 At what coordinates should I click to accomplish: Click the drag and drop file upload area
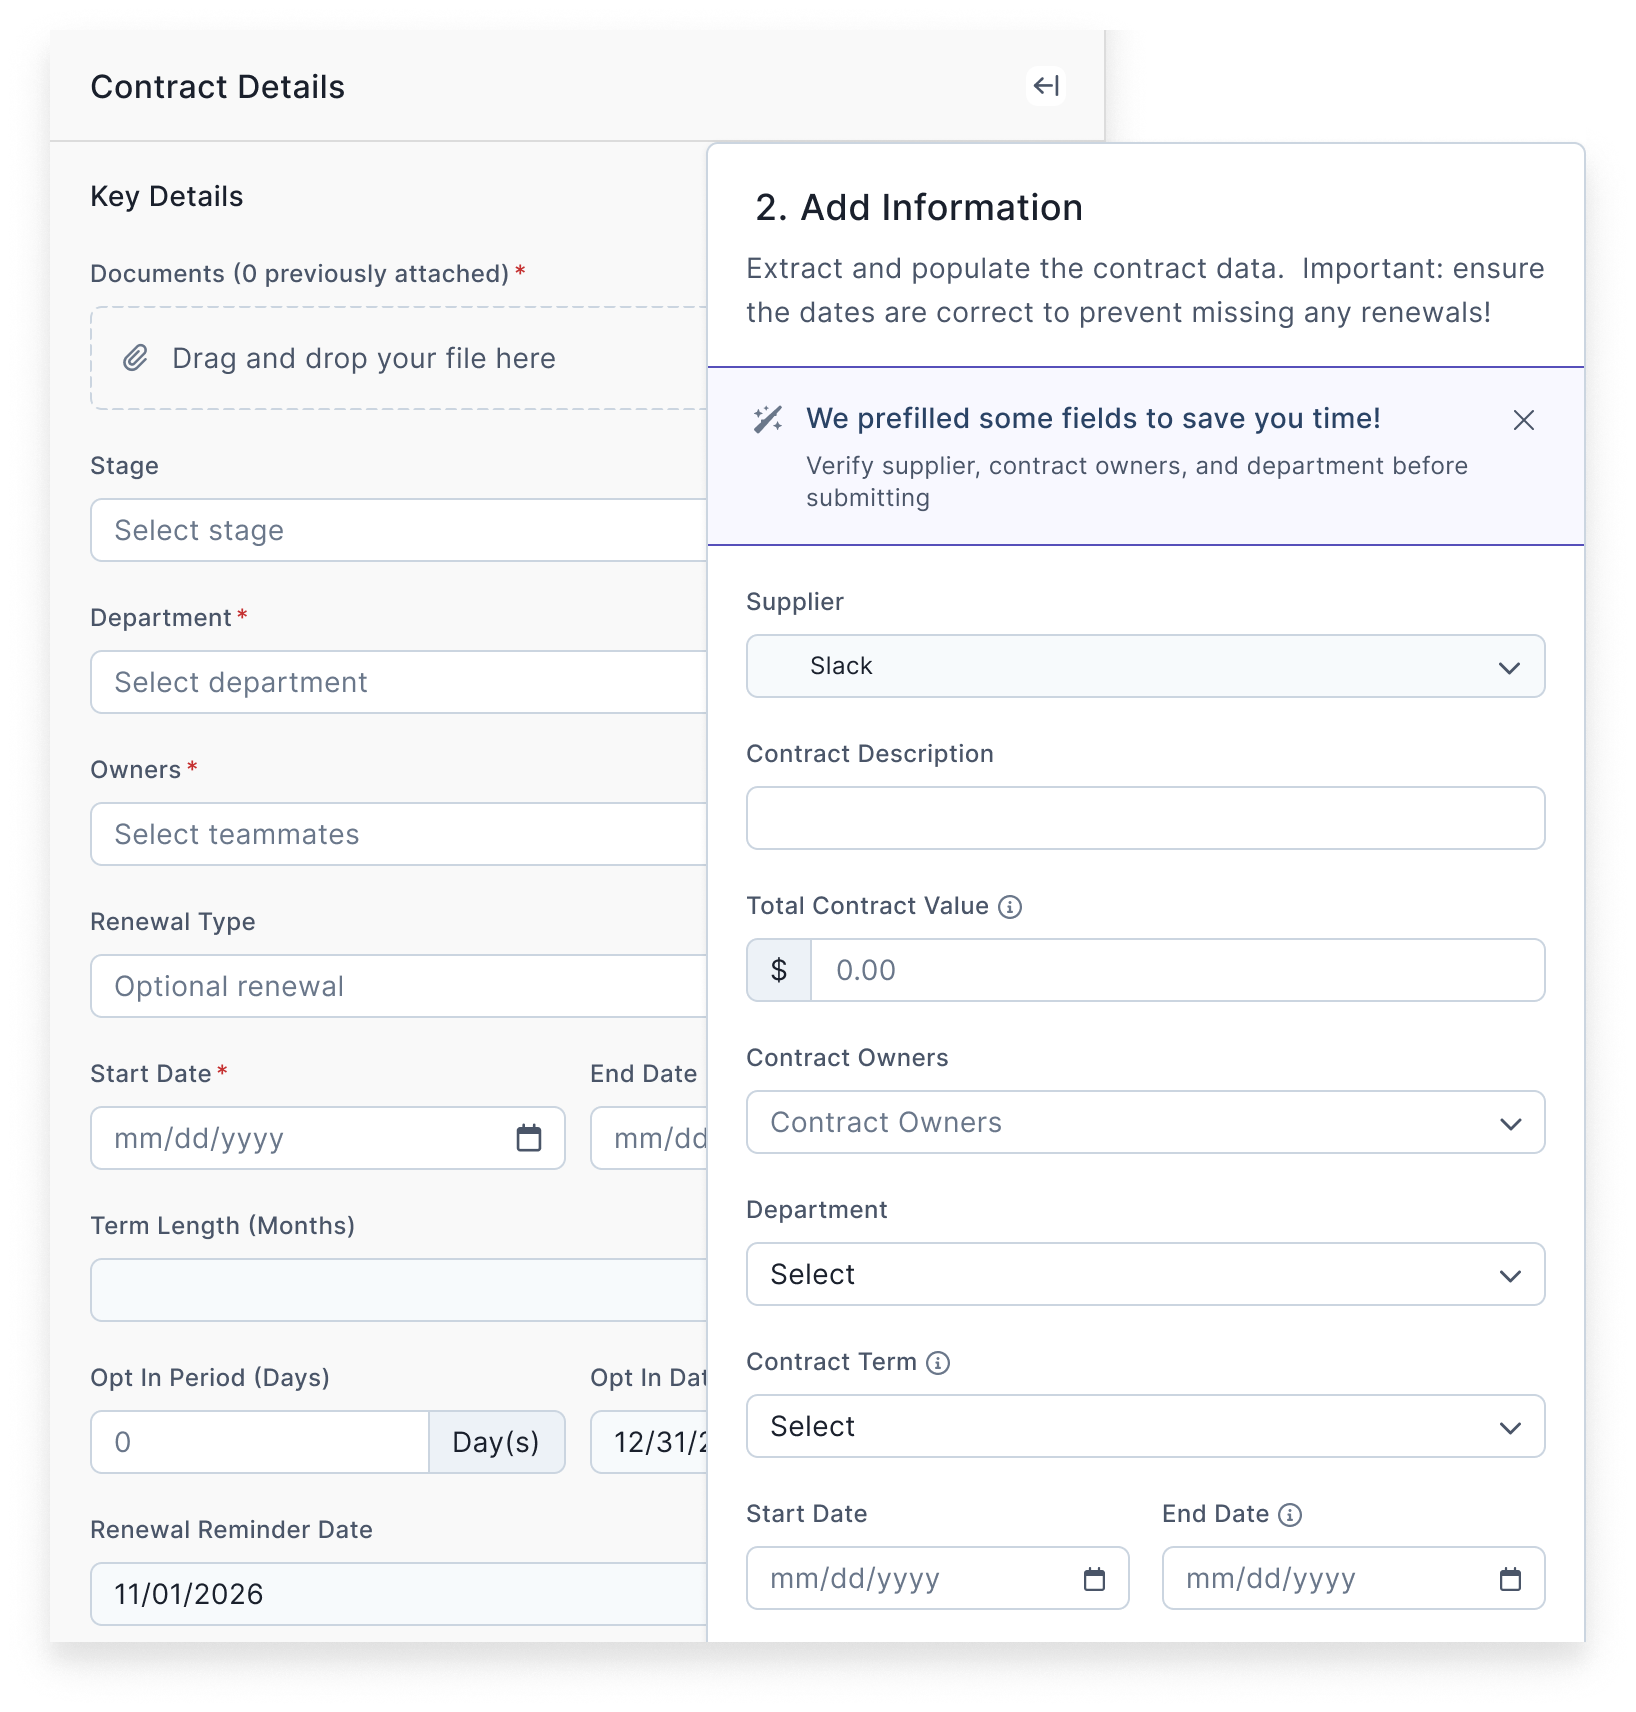[400, 357]
